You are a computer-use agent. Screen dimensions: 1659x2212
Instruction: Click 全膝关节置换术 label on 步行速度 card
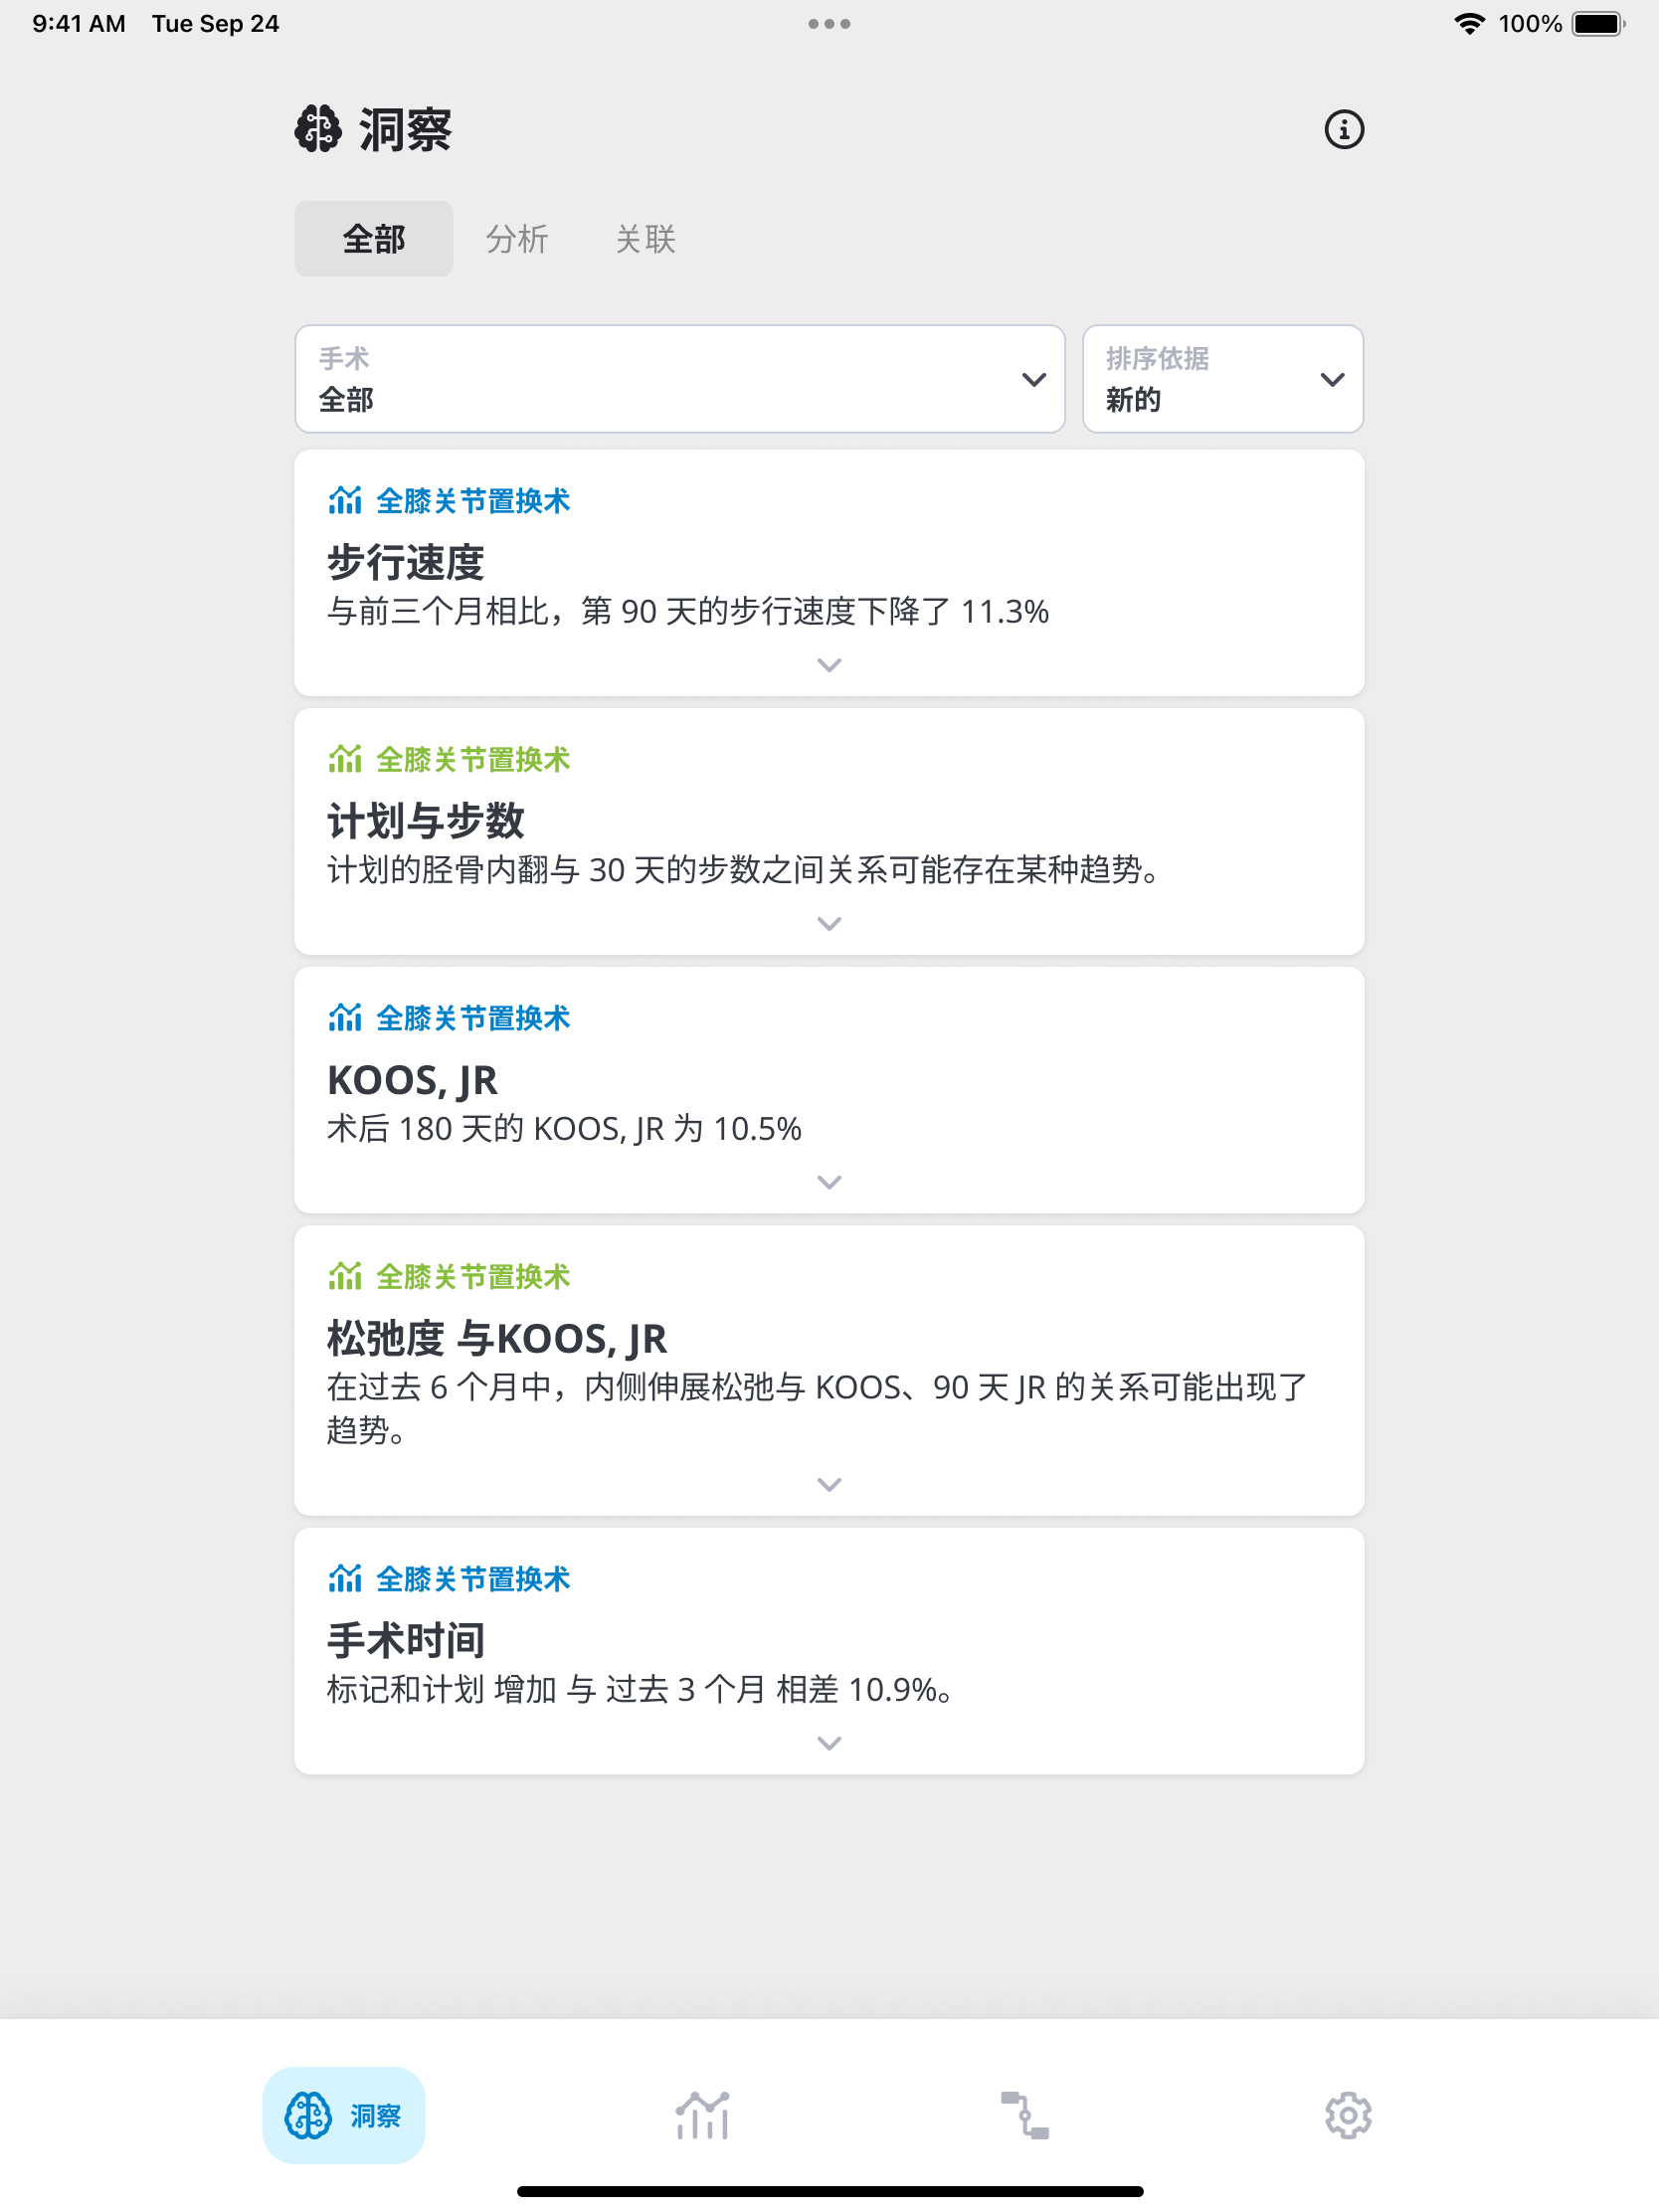(x=473, y=501)
